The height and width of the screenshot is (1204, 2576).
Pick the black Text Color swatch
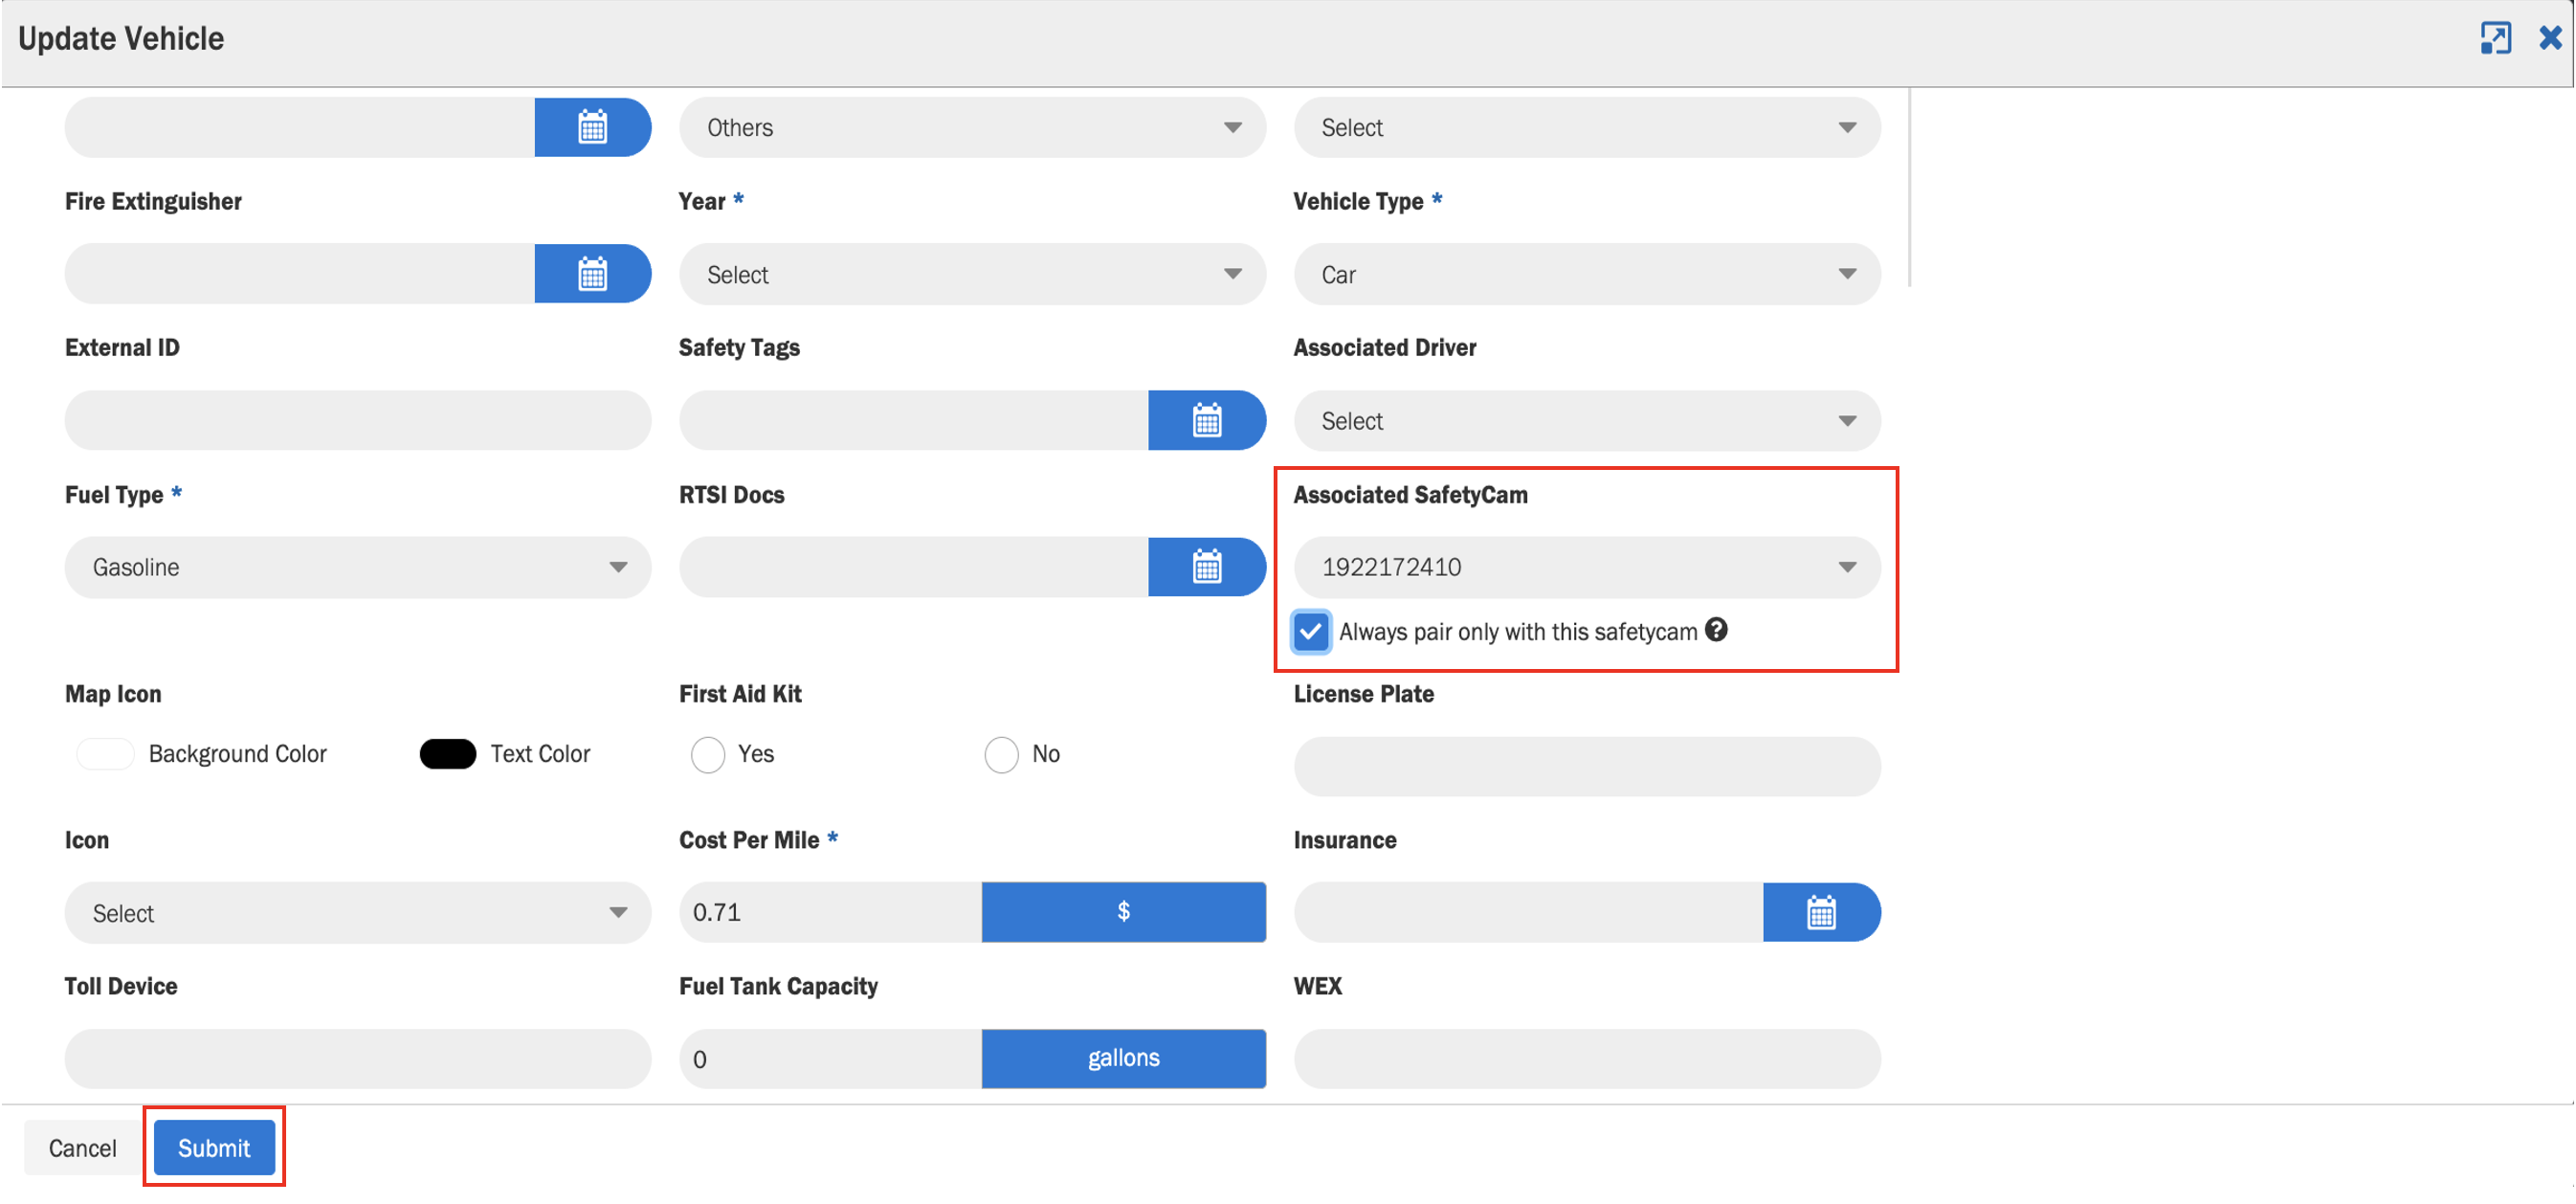(447, 754)
